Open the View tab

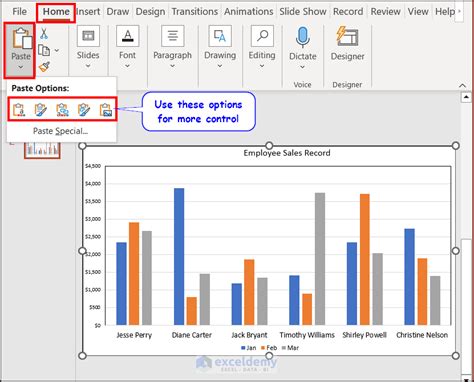pyautogui.click(x=418, y=12)
